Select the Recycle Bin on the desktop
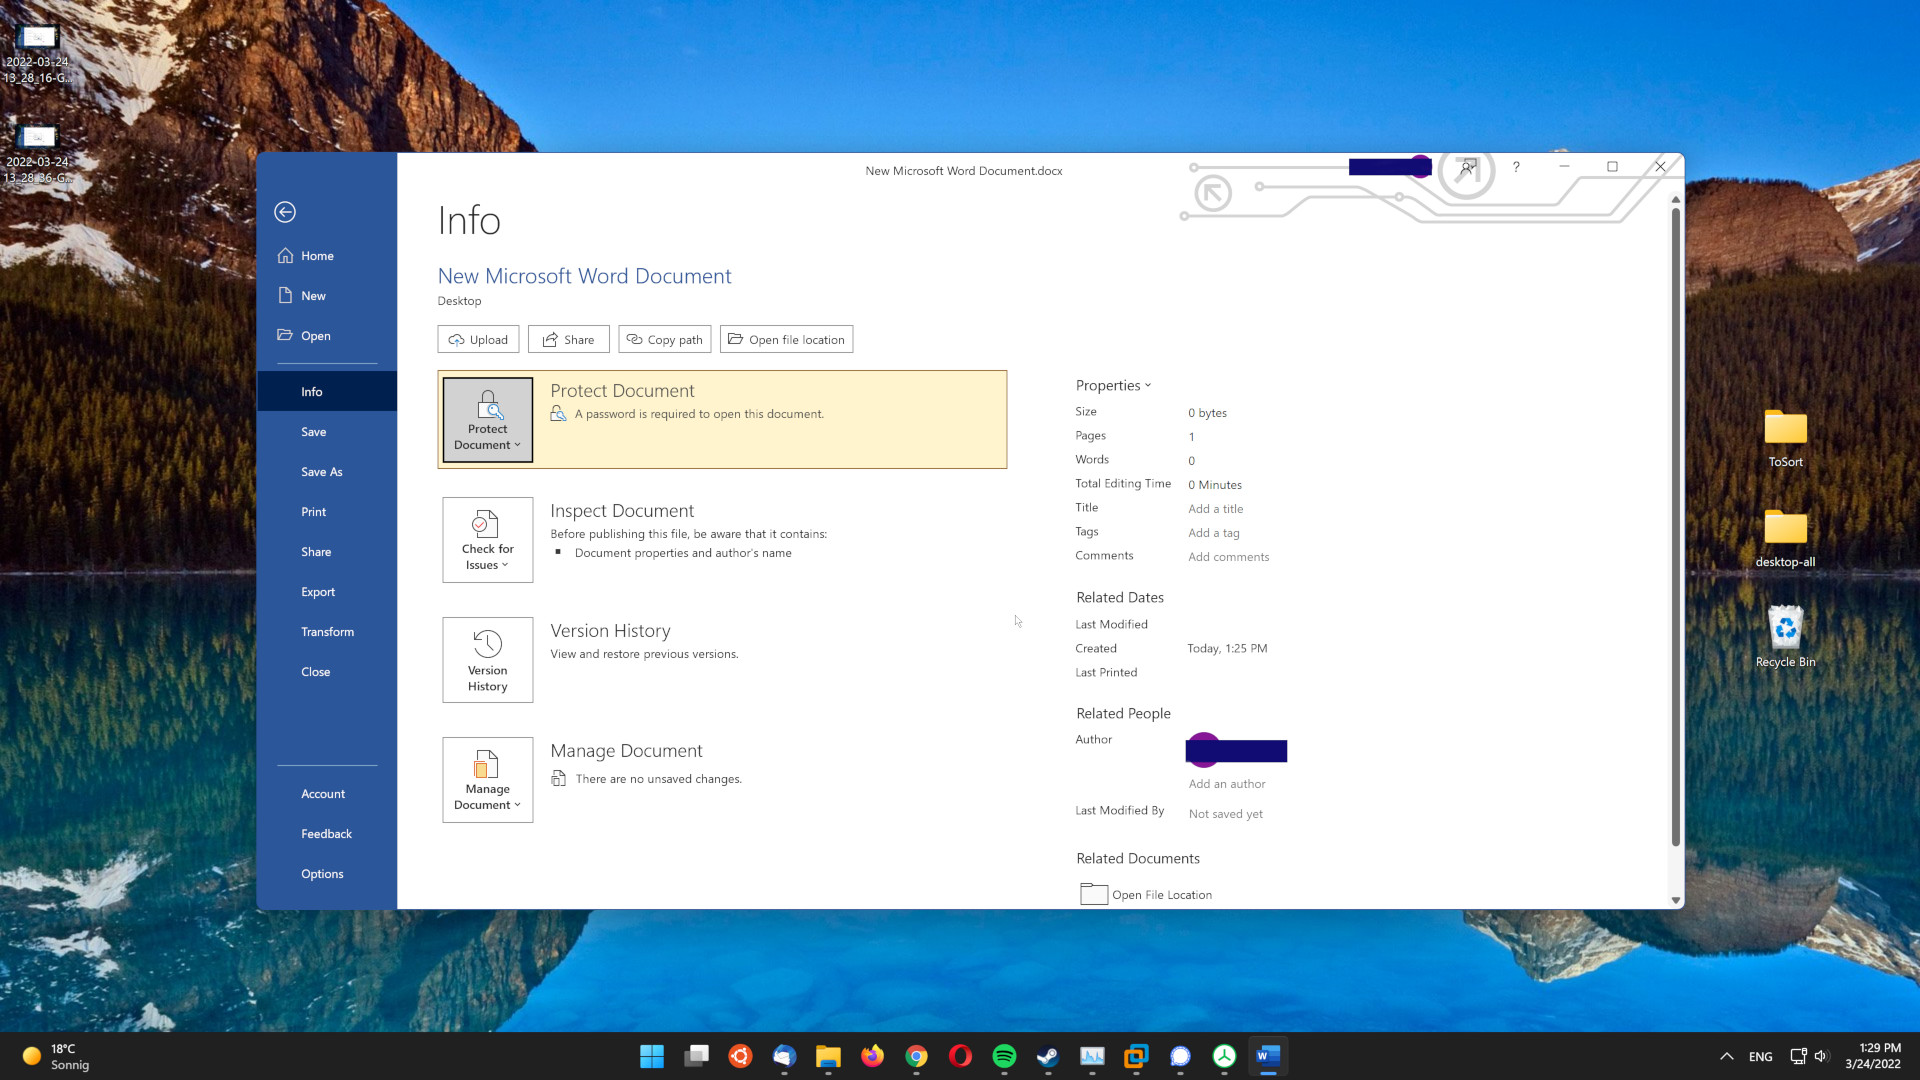 tap(1785, 637)
